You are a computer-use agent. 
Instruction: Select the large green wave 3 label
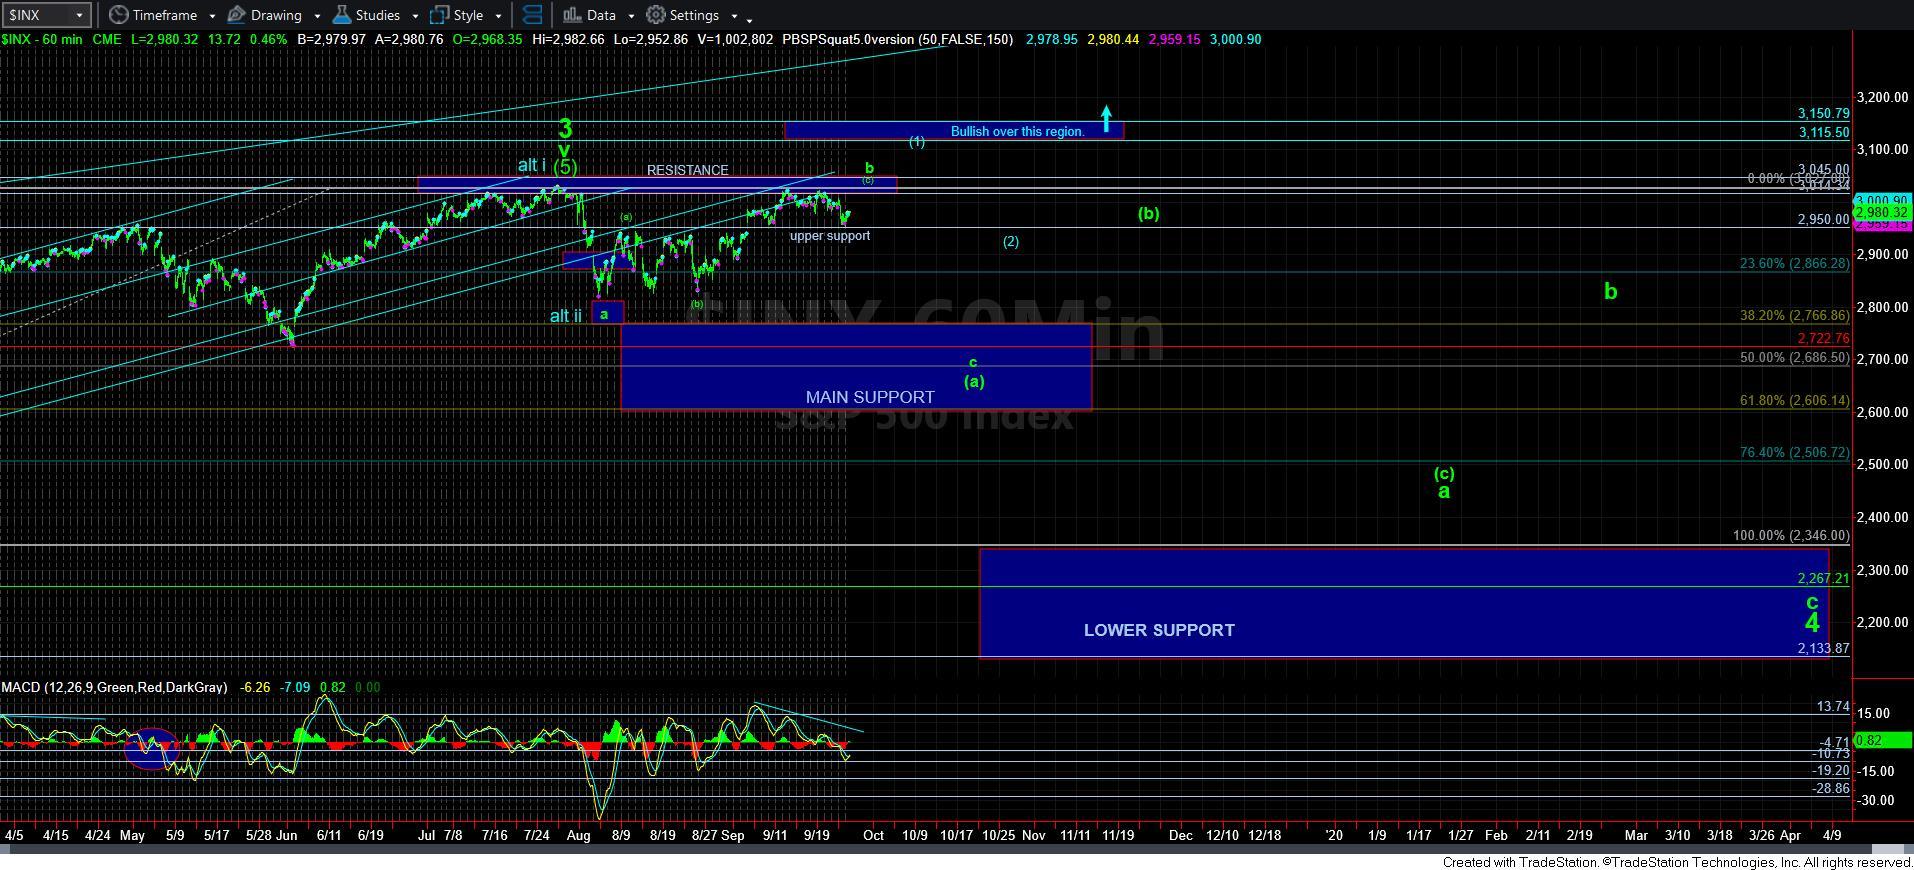[565, 129]
